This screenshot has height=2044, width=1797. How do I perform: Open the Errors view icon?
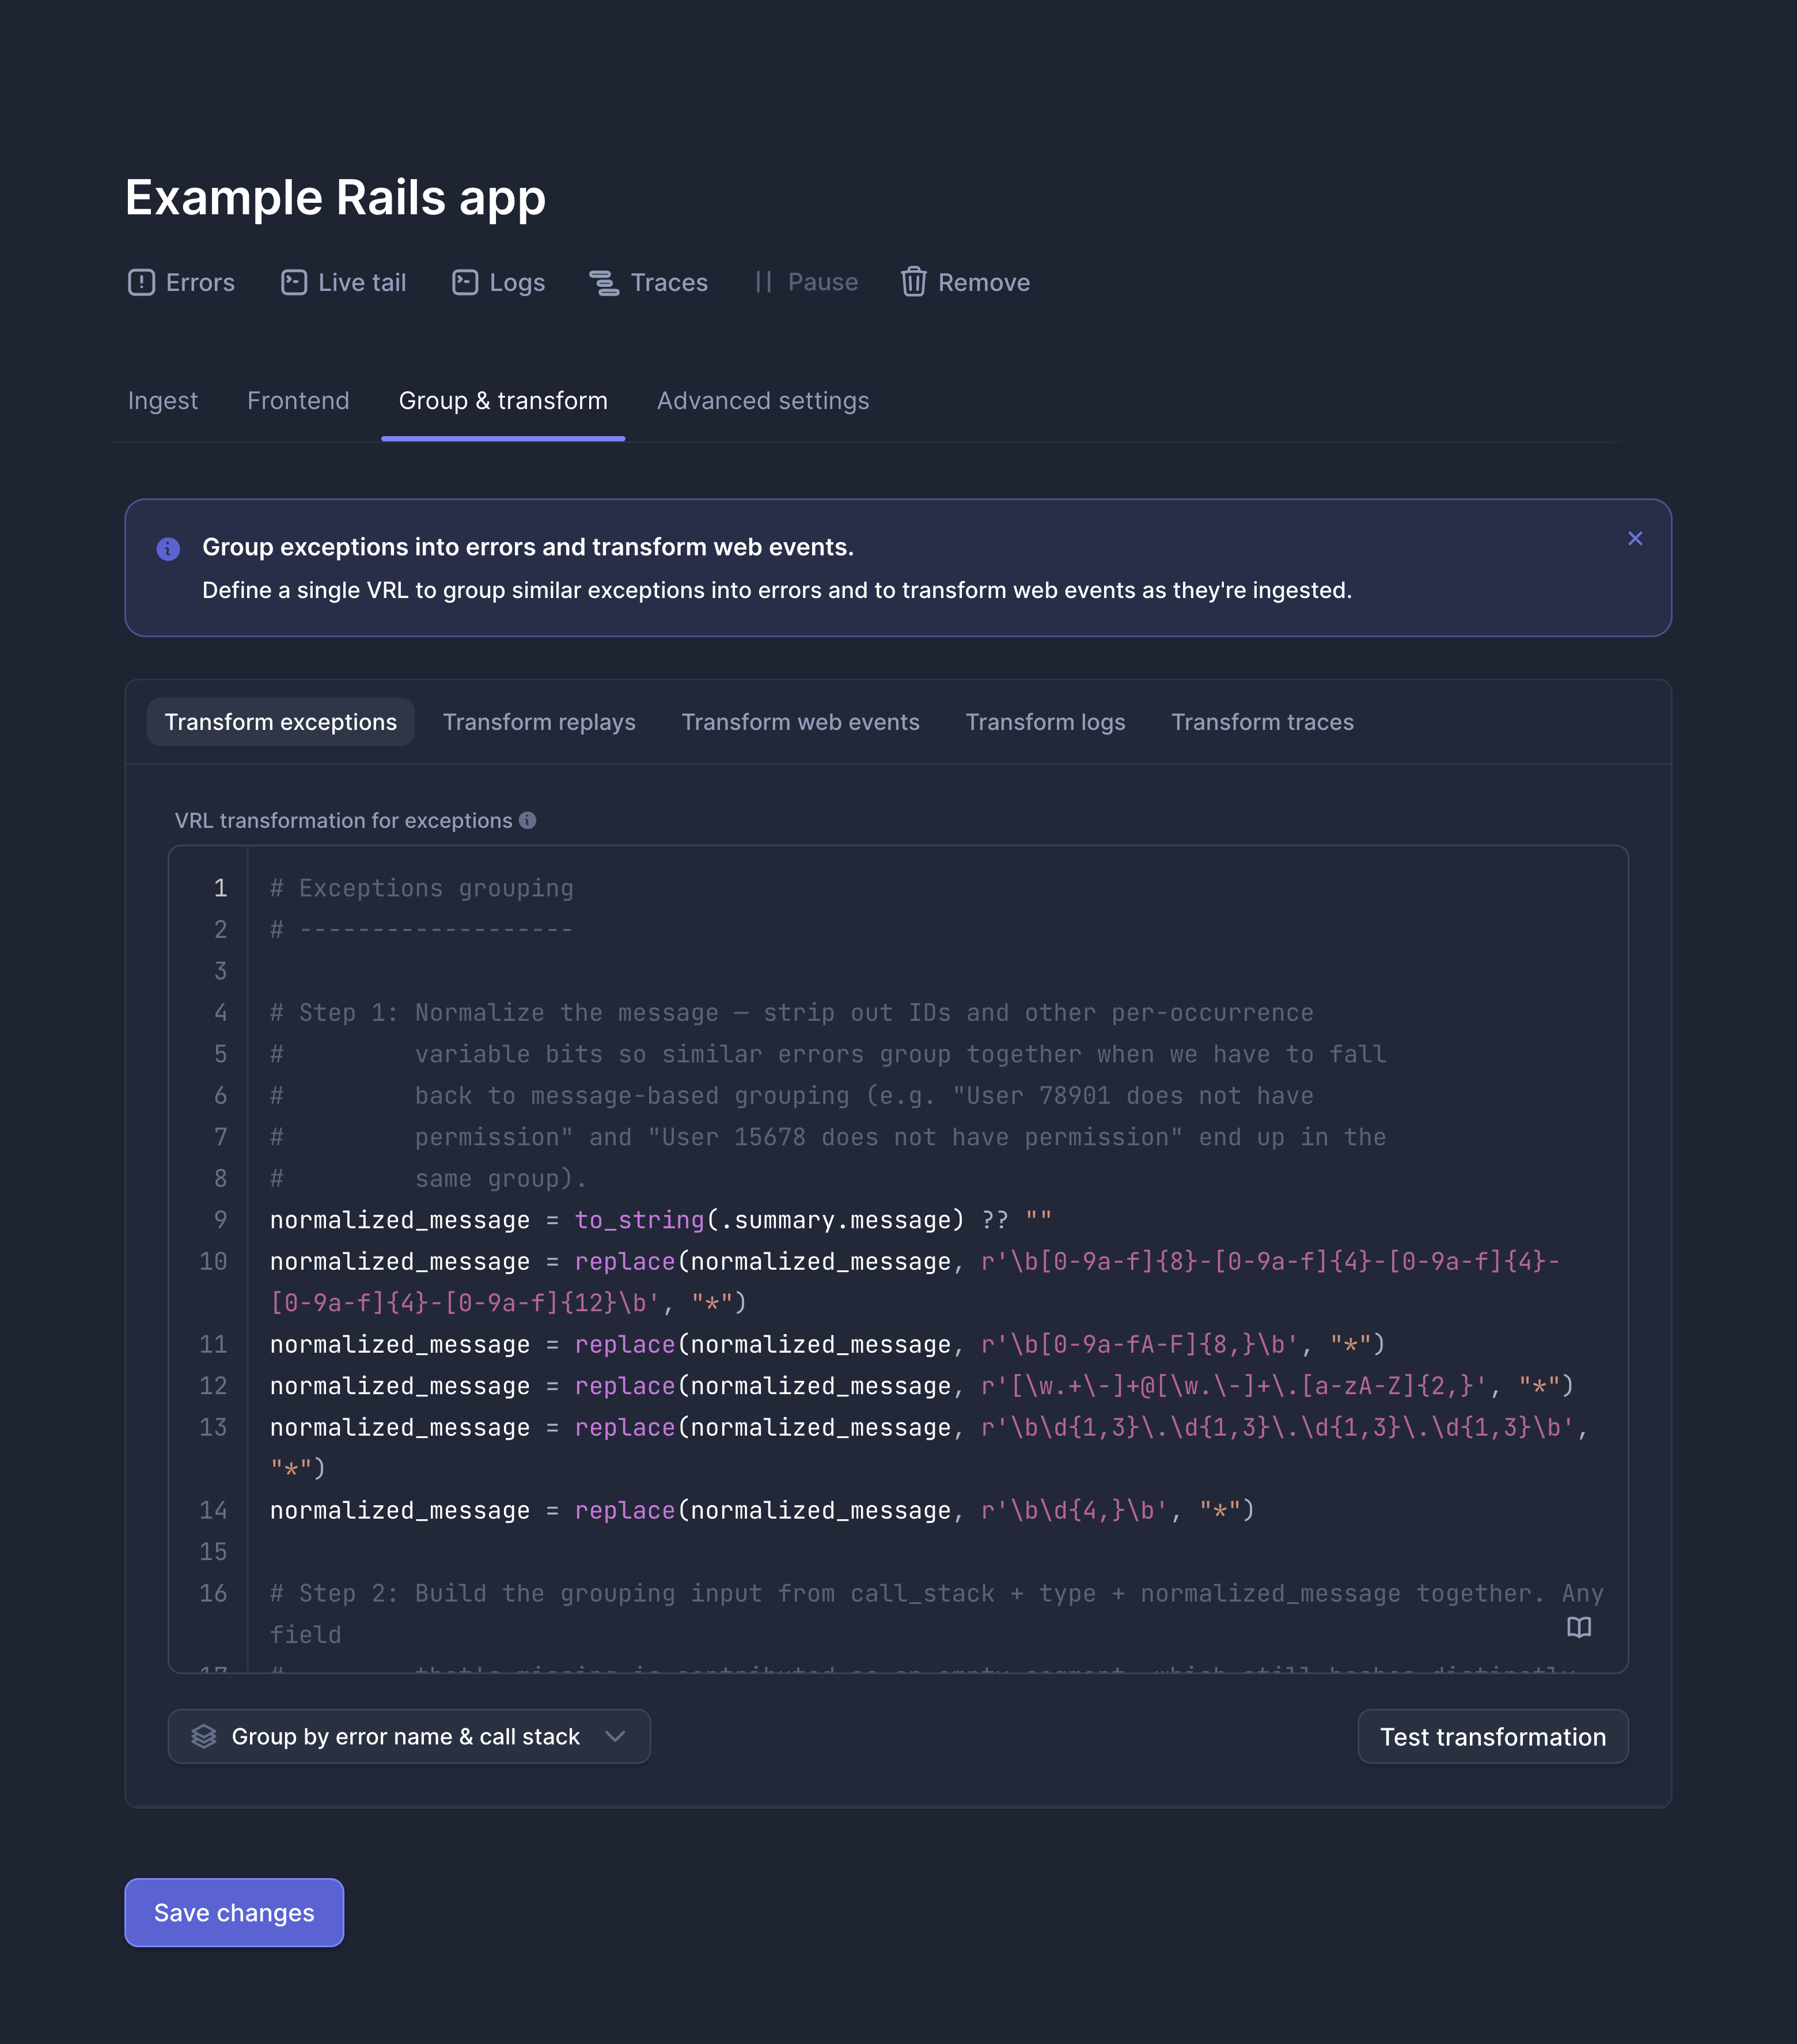141,282
